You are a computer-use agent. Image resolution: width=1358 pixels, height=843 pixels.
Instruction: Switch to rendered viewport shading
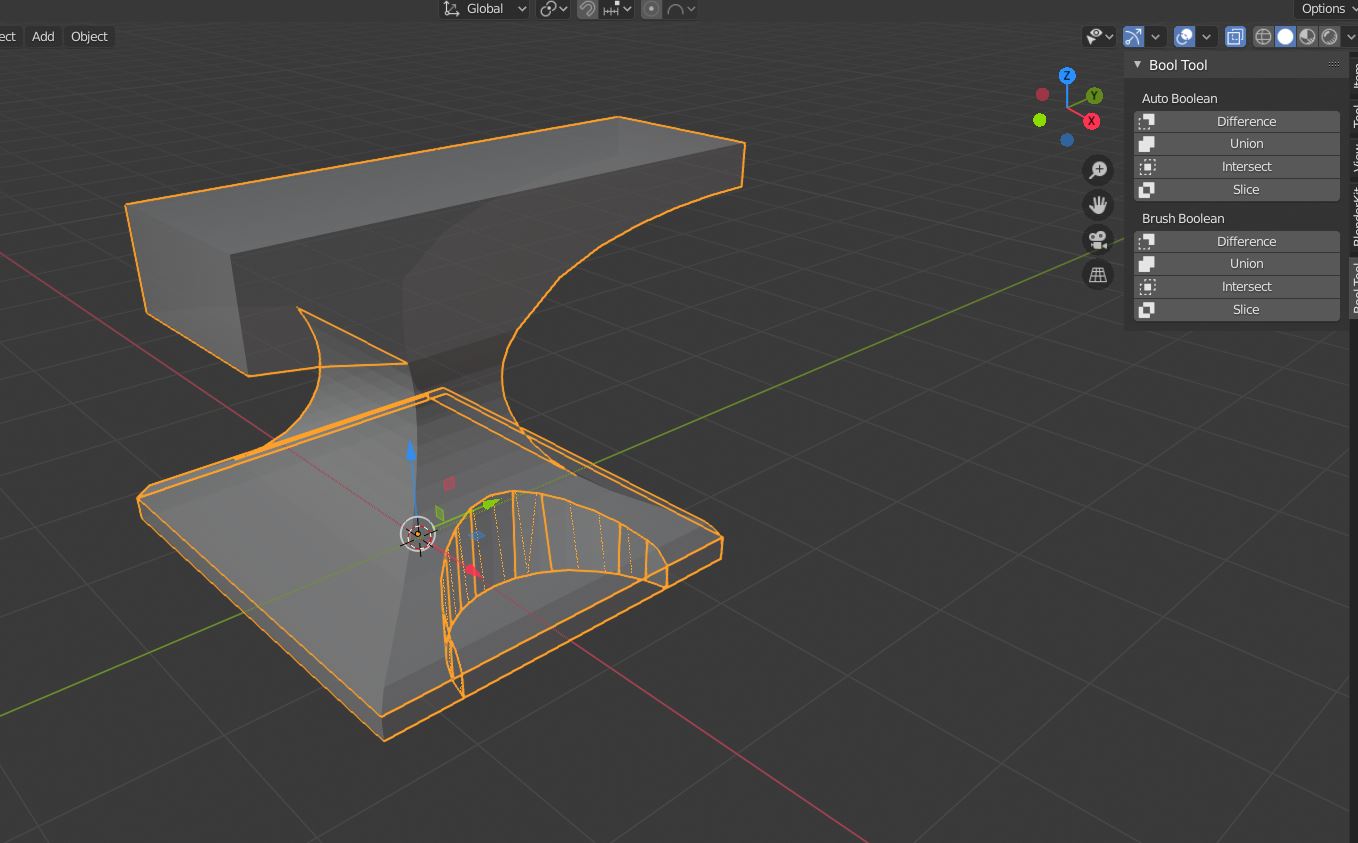click(1329, 37)
